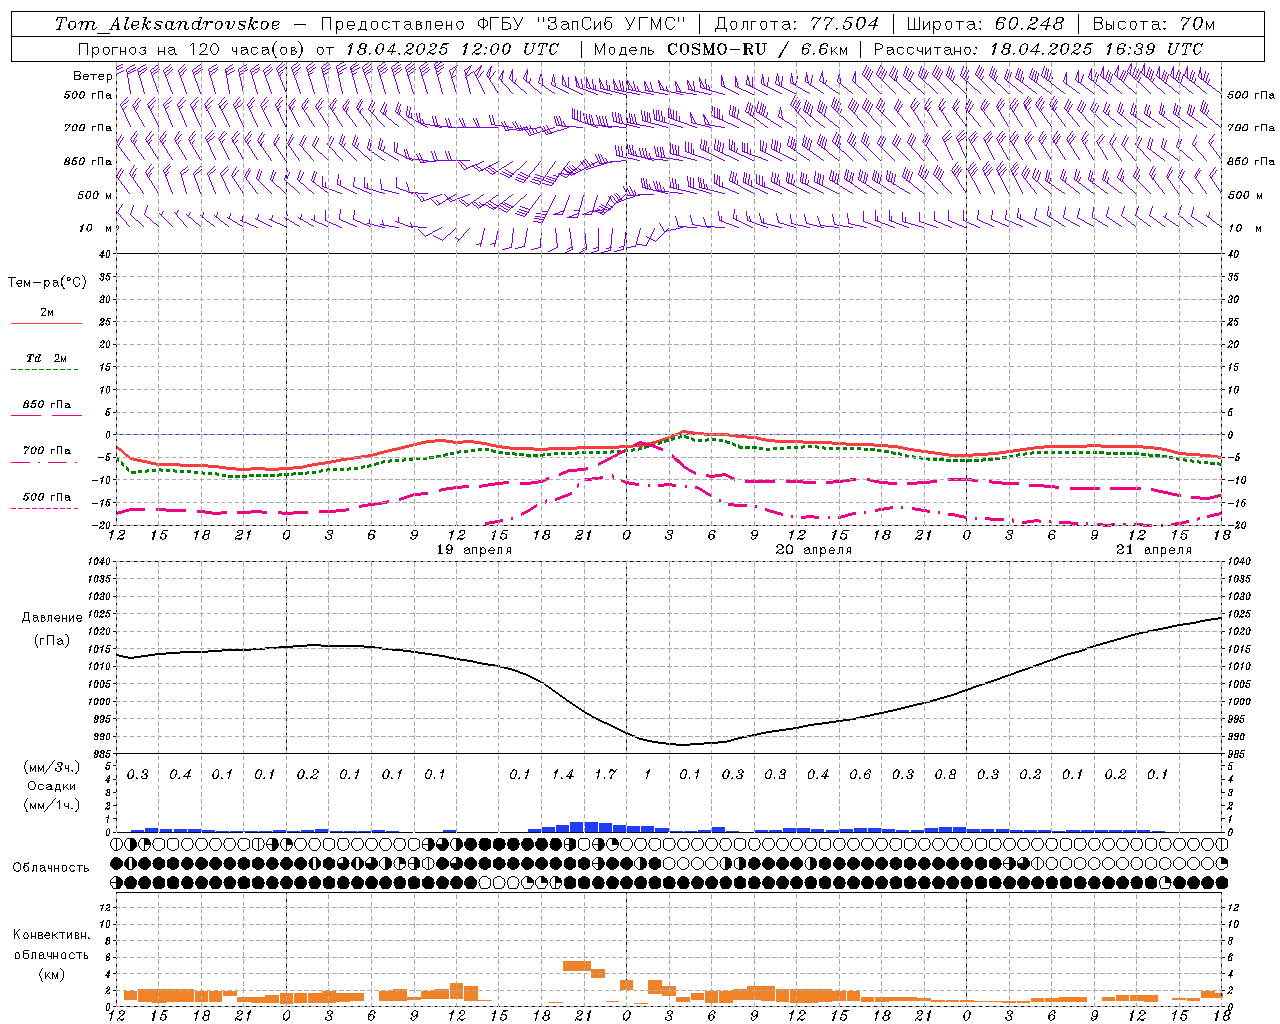This screenshot has width=1280, height=1024.
Task: Click the 0.6 precipitation value
Action: pyautogui.click(x=860, y=775)
